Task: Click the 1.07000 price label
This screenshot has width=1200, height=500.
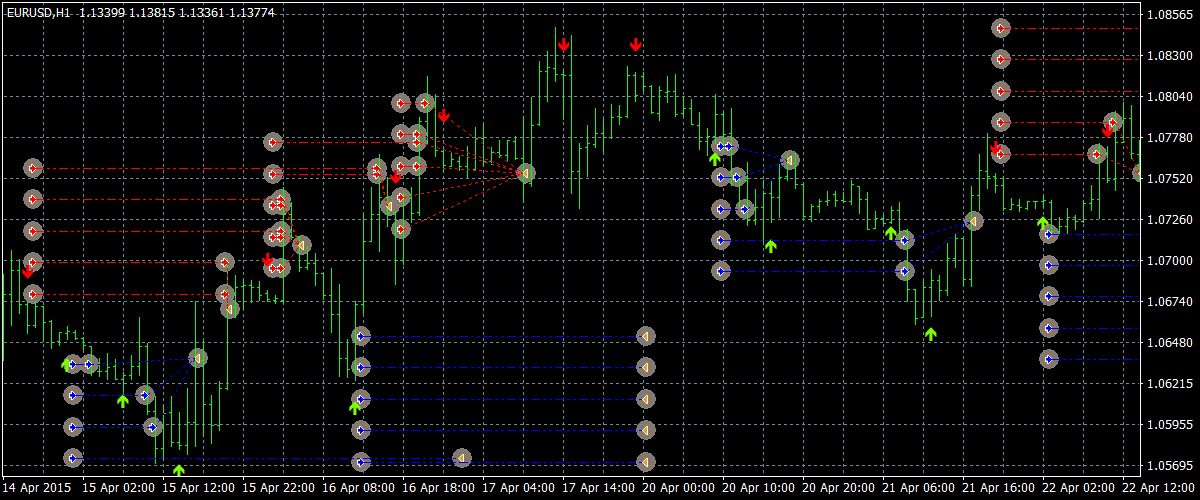Action: (1170, 261)
